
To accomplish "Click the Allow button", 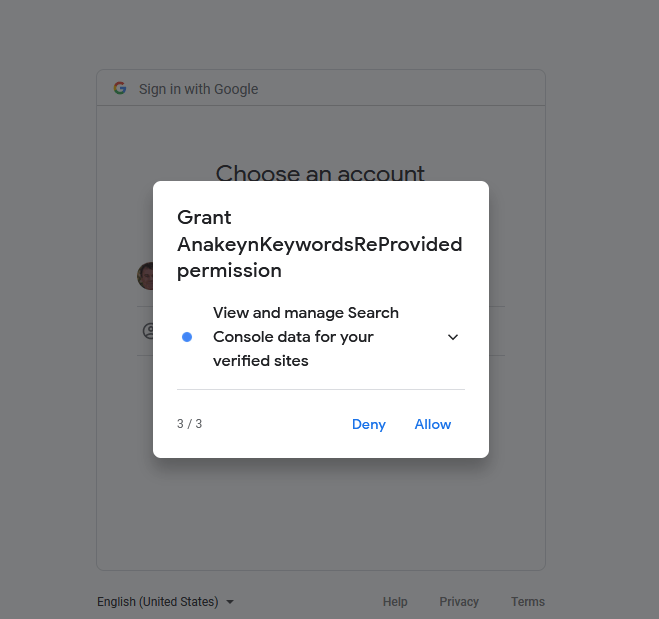I will (x=432, y=424).
